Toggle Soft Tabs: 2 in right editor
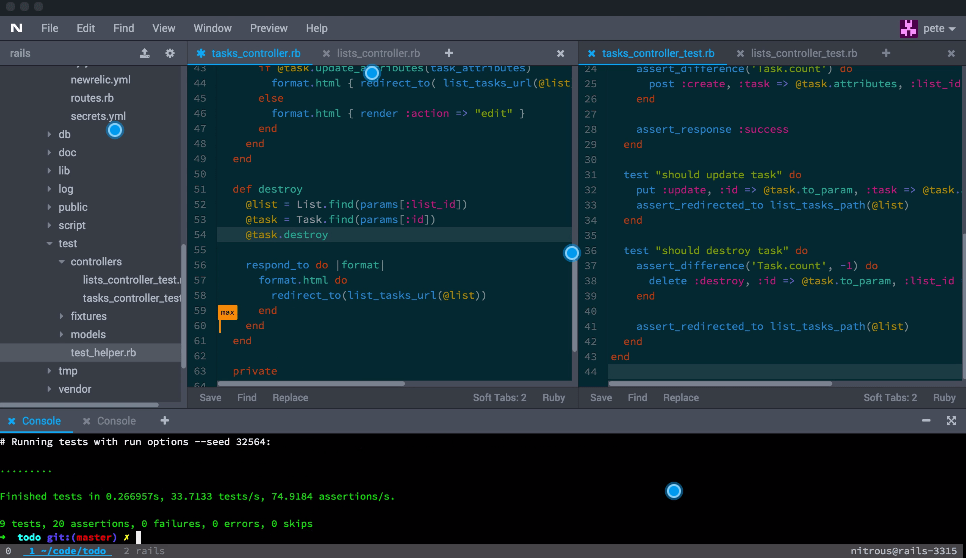Screen dimensions: 966x558 [x=890, y=397]
